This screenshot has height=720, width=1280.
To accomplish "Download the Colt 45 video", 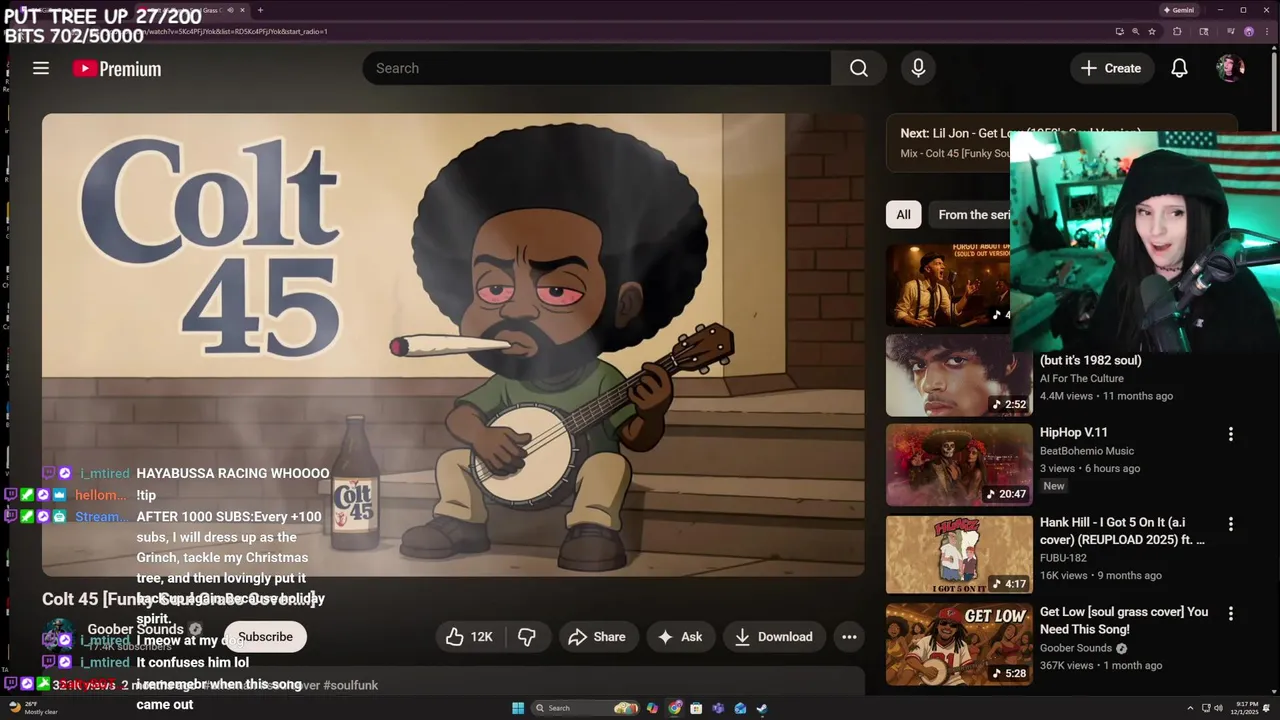I will [773, 637].
